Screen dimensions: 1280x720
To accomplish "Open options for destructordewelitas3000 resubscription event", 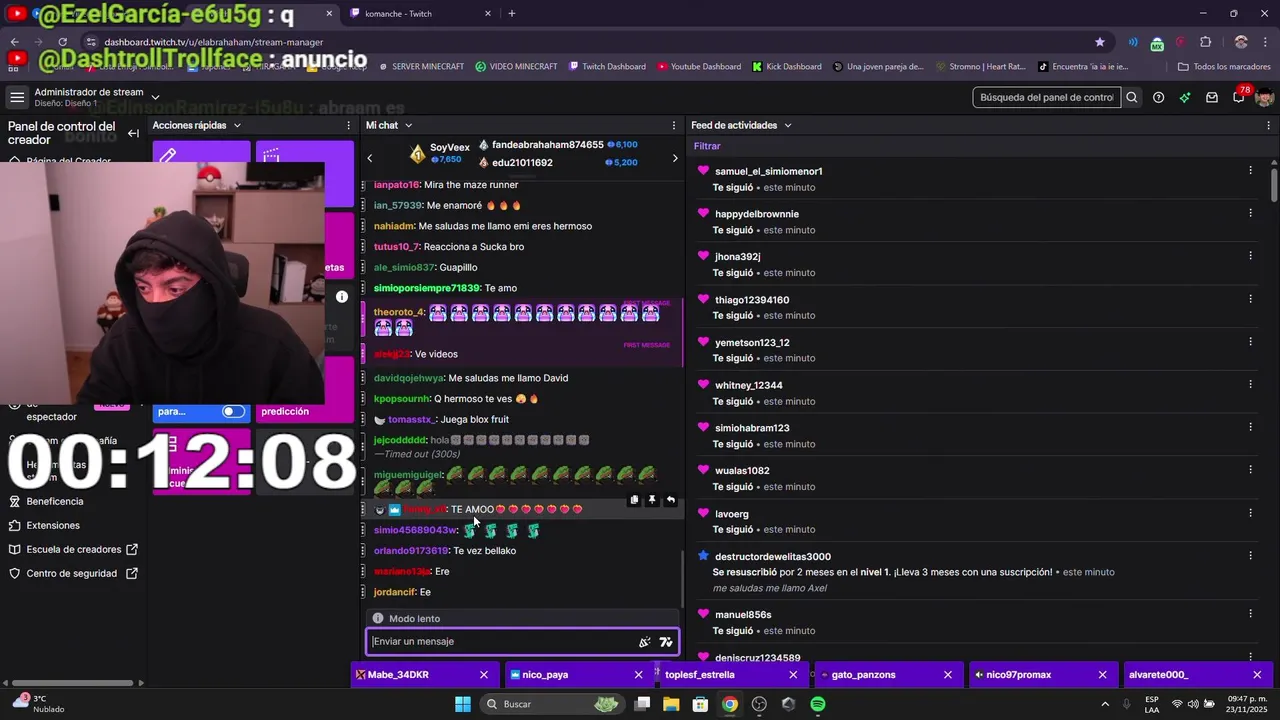I will point(1250,556).
